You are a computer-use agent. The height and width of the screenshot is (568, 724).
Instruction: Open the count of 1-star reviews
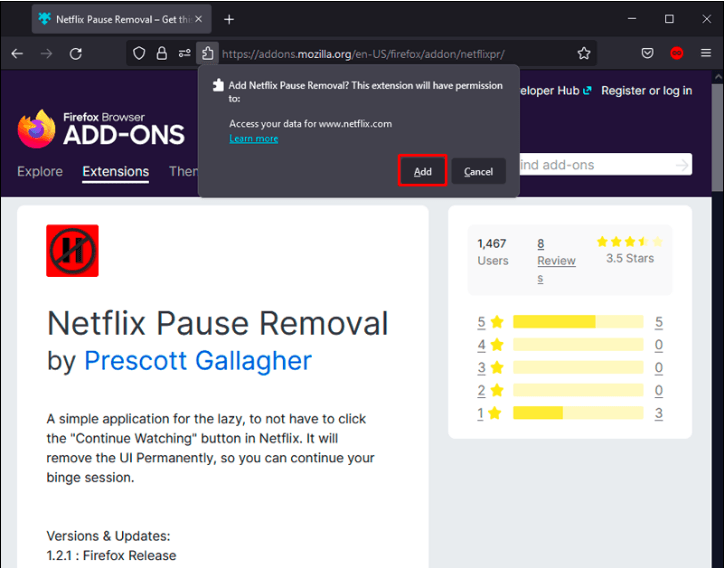(x=658, y=413)
